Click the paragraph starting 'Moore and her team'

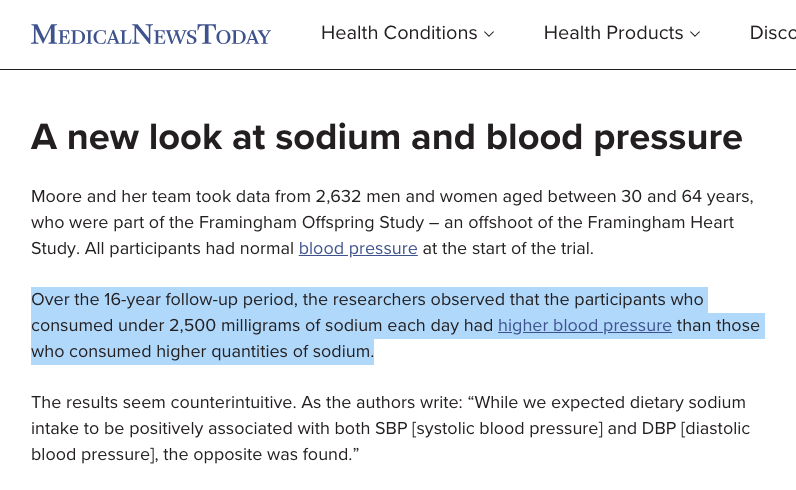tap(392, 222)
